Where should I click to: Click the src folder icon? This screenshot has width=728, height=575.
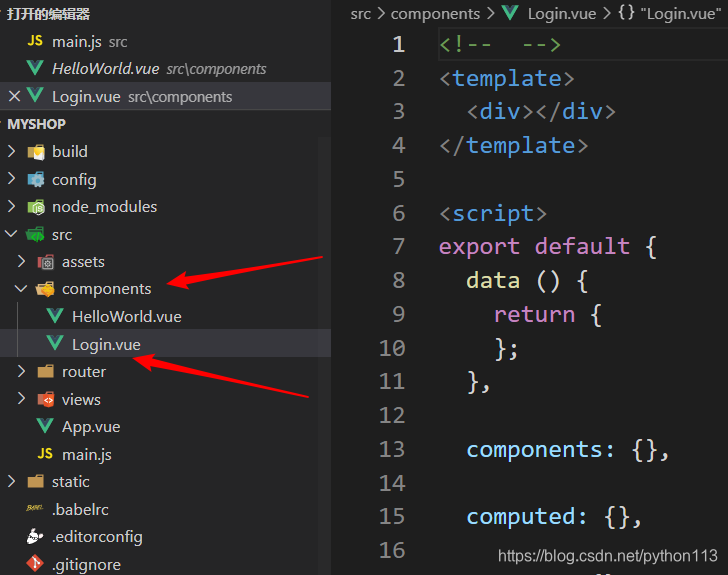click(36, 235)
